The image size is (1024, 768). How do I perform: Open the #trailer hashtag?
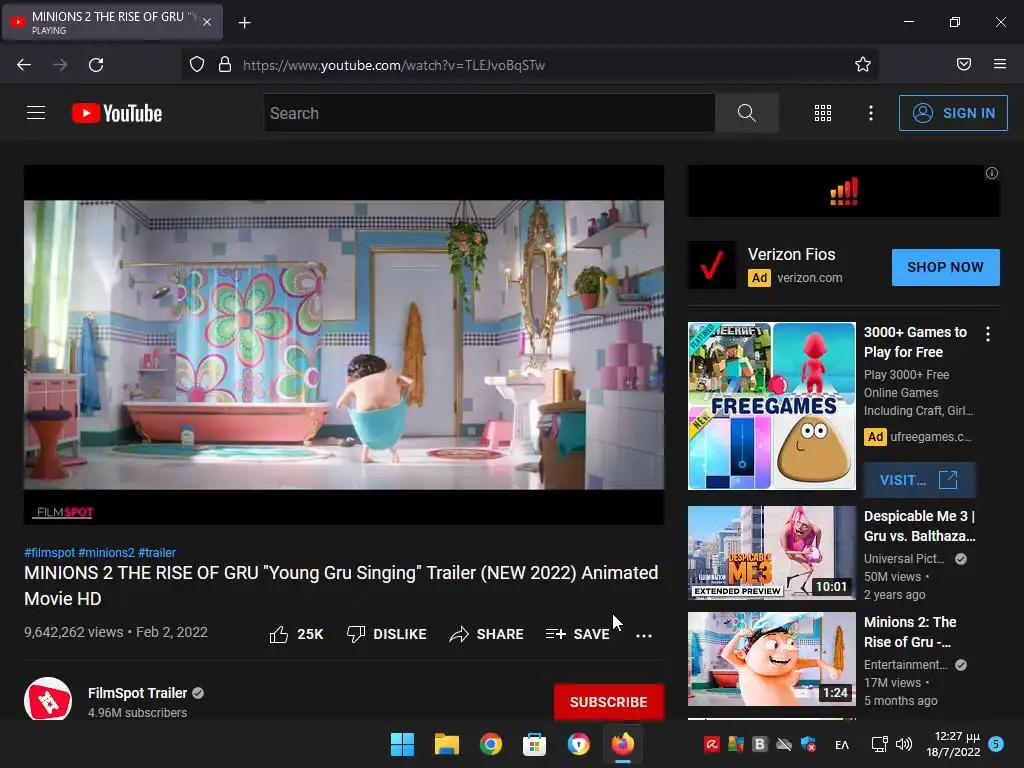[157, 552]
